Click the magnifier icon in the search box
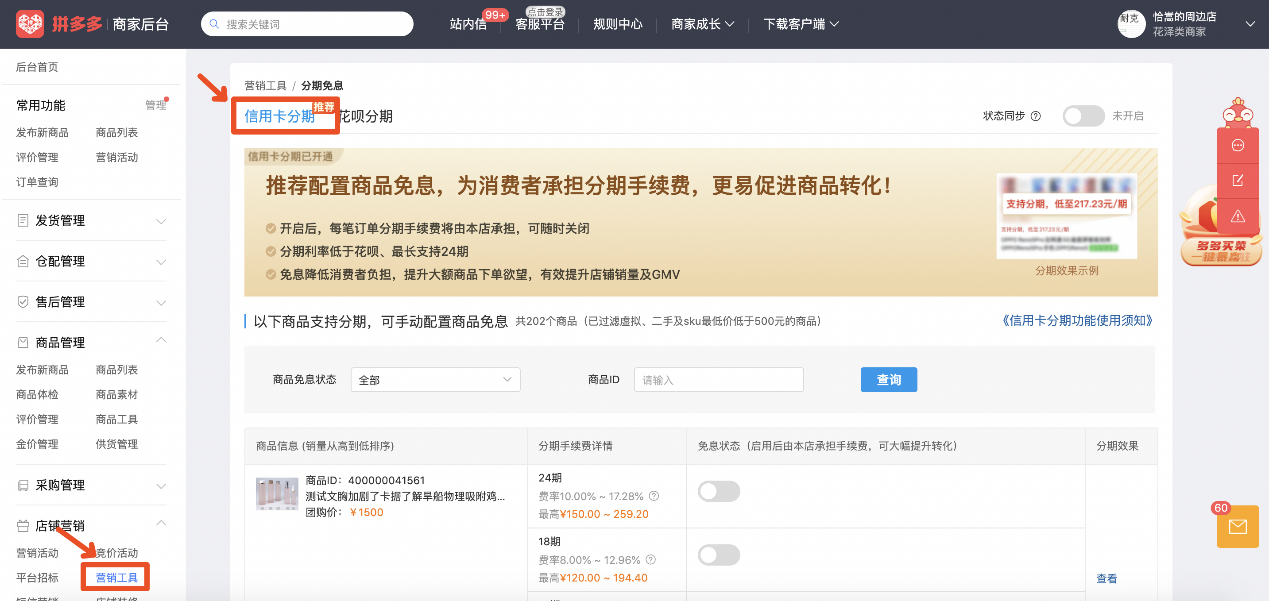1269x601 pixels. click(x=214, y=24)
